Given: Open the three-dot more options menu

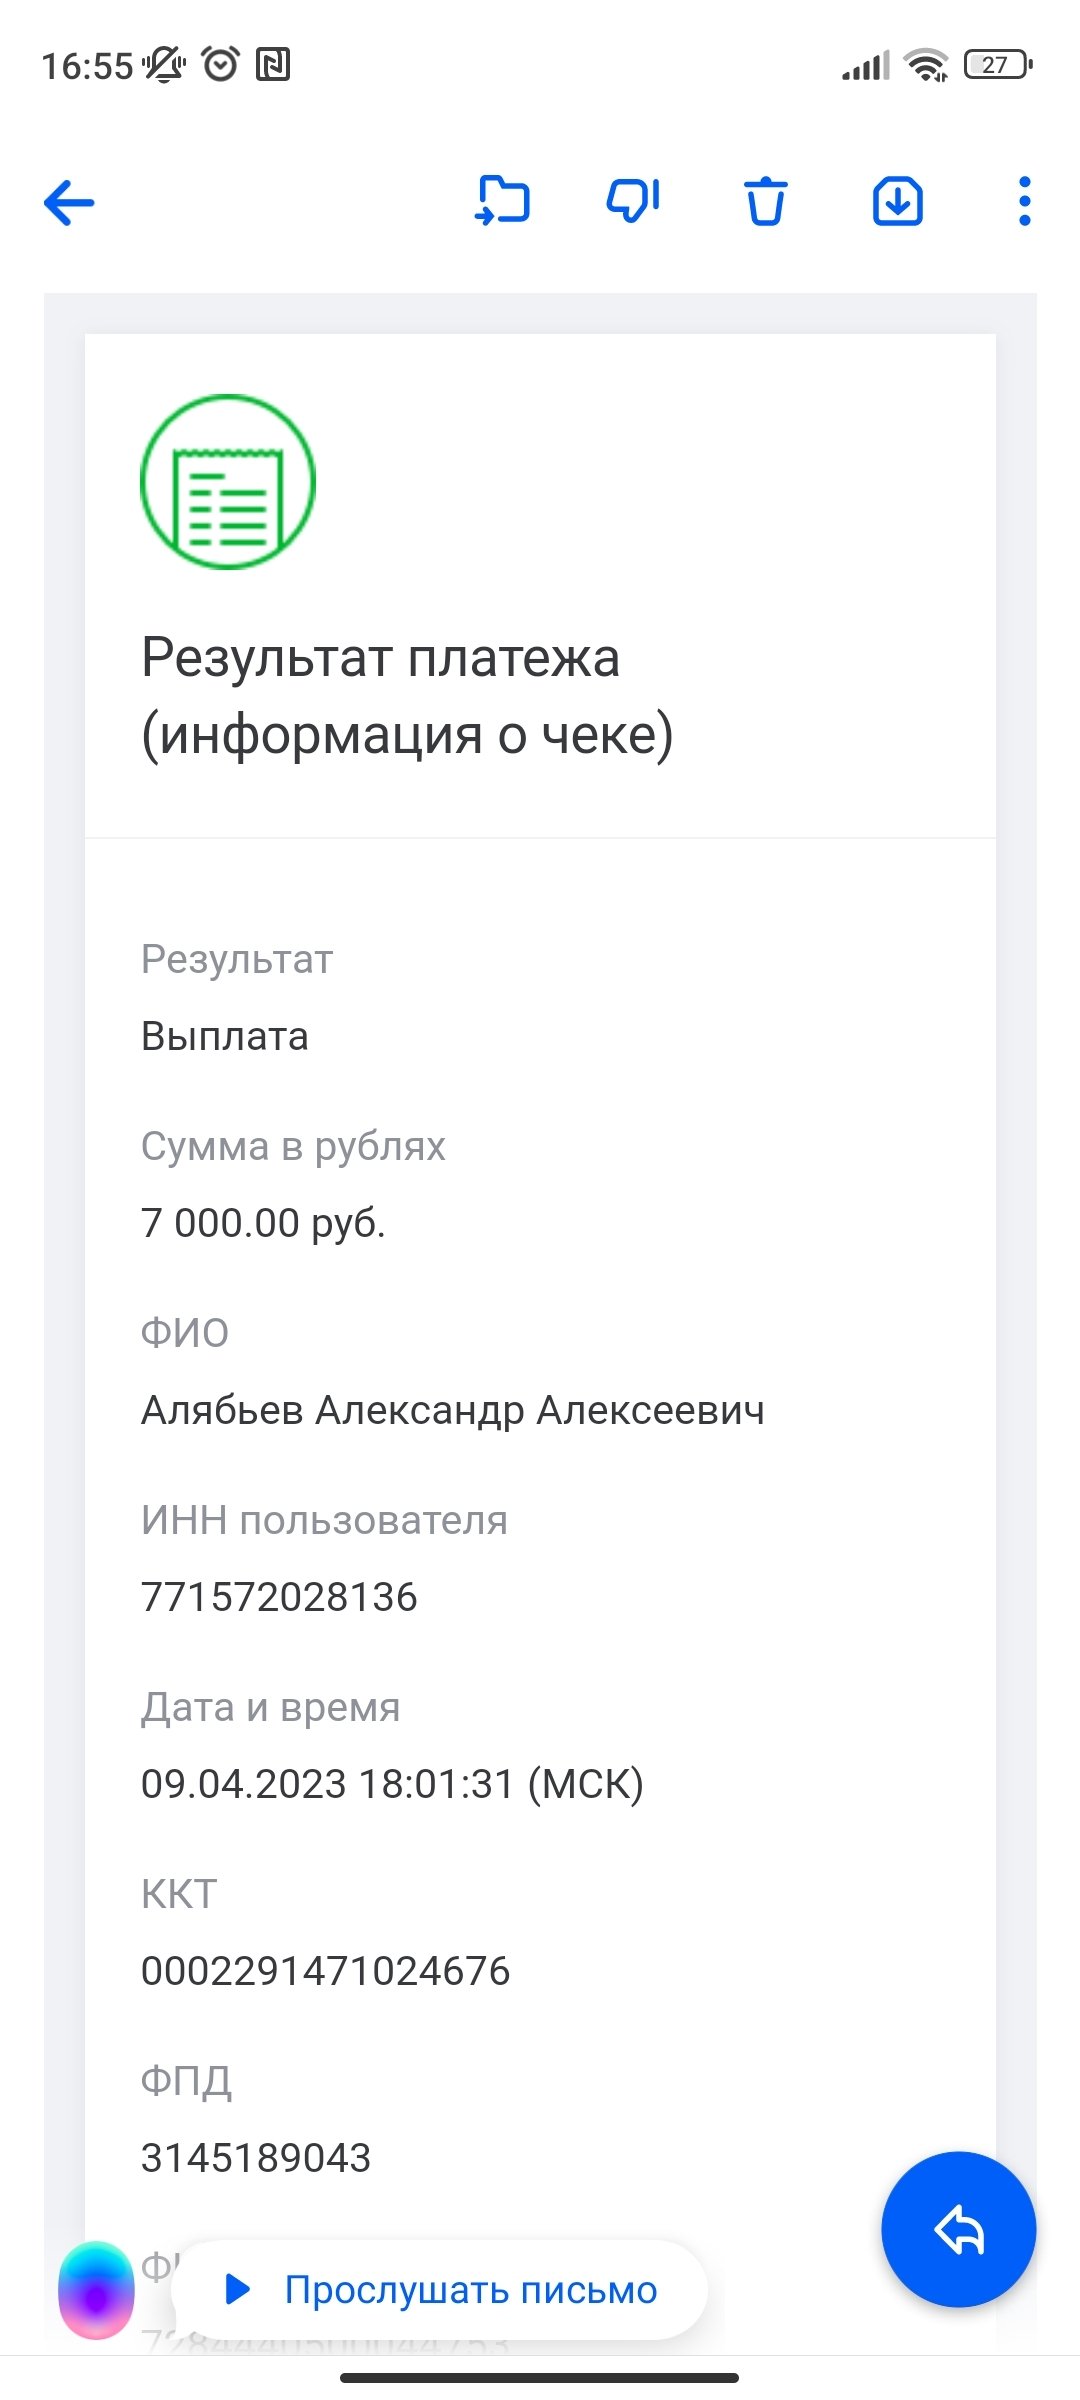Looking at the screenshot, I should [1024, 202].
